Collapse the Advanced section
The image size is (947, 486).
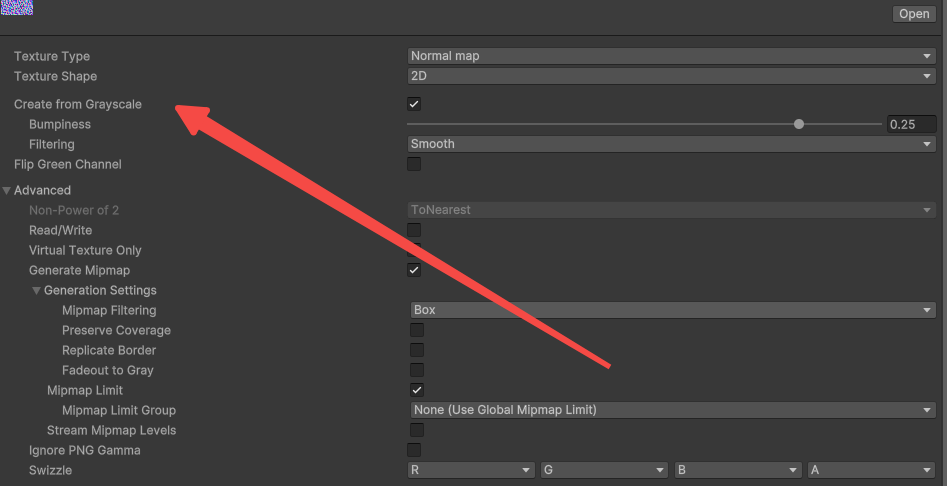pos(7,190)
